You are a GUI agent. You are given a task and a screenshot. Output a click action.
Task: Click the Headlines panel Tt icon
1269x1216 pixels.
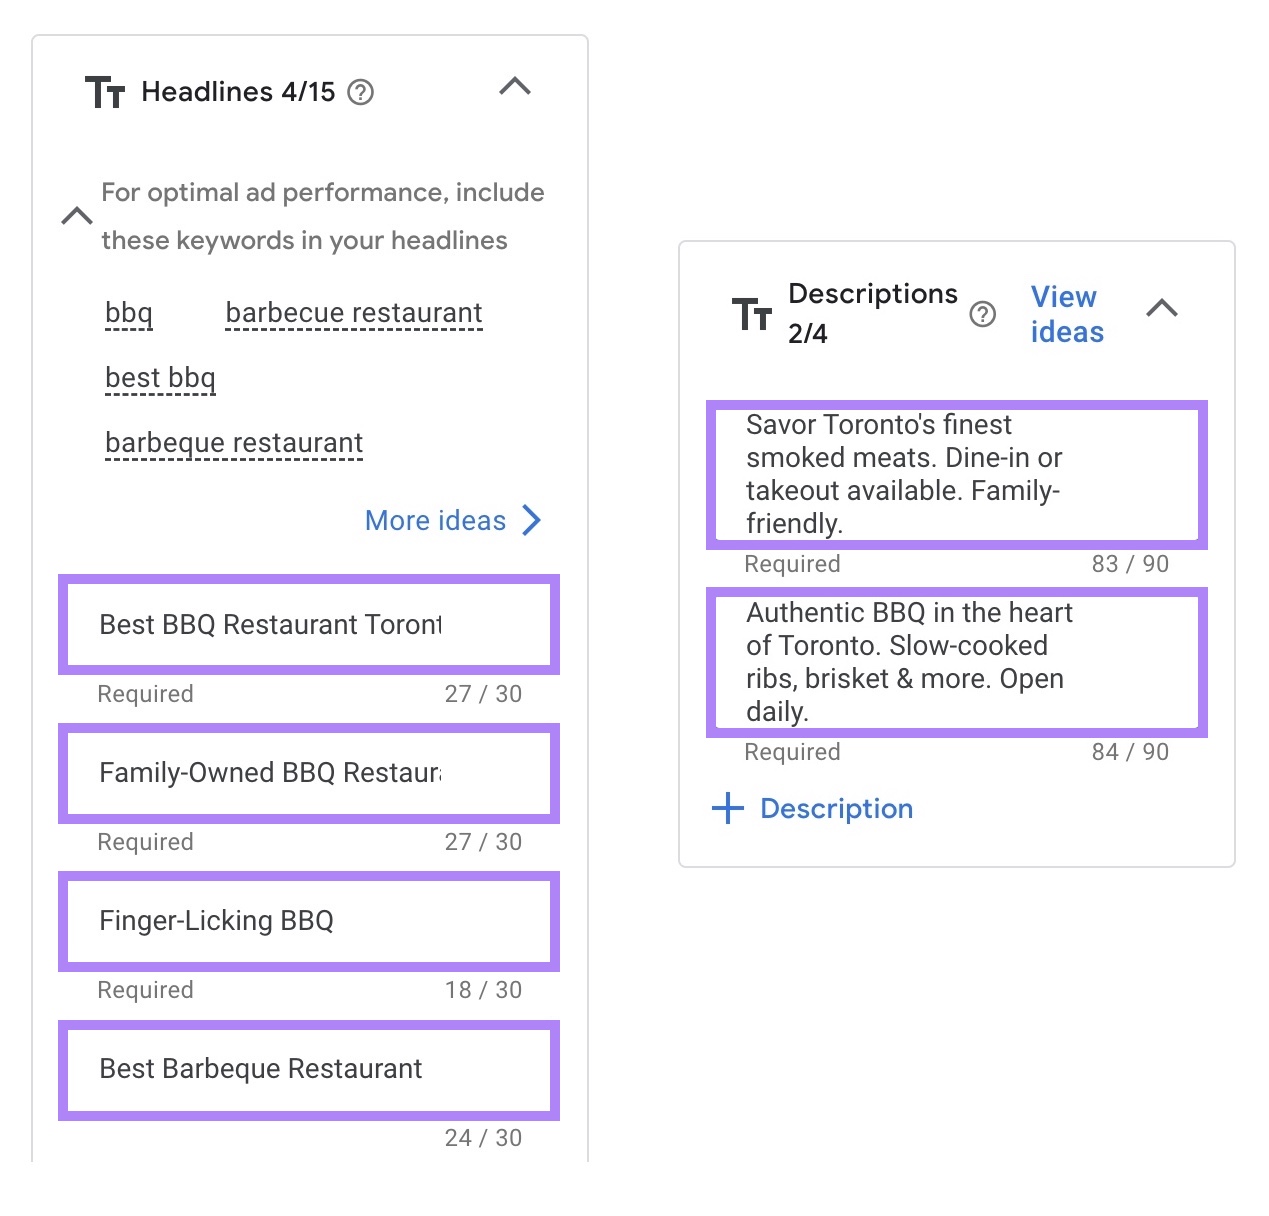point(105,92)
